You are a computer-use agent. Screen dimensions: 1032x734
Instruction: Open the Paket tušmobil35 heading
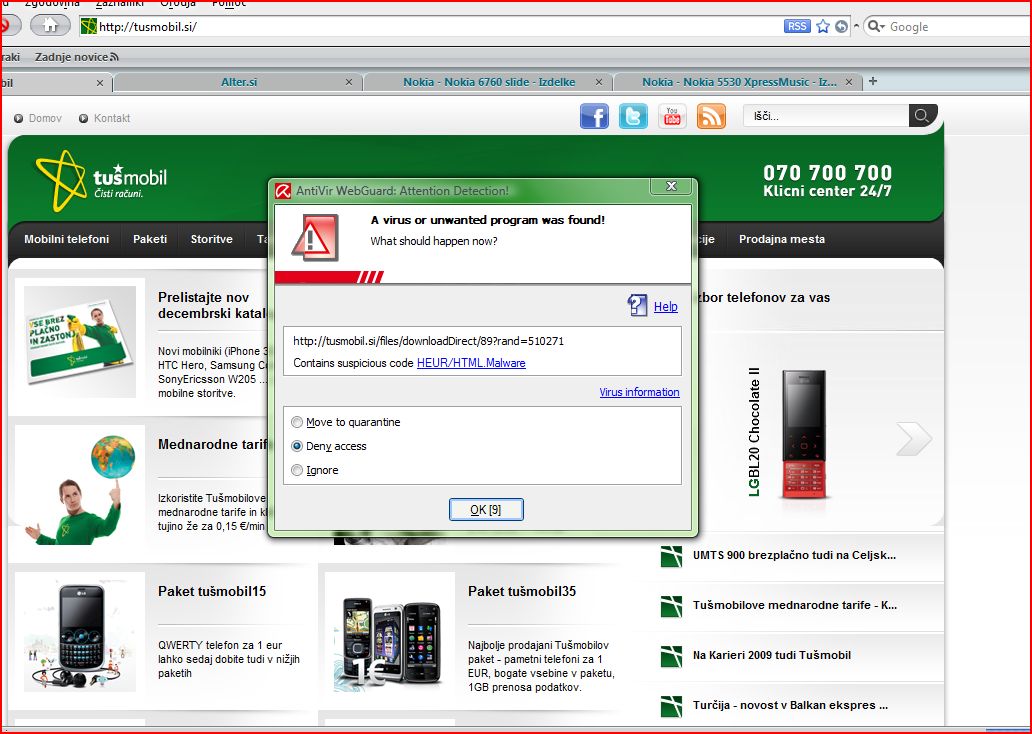pos(522,591)
